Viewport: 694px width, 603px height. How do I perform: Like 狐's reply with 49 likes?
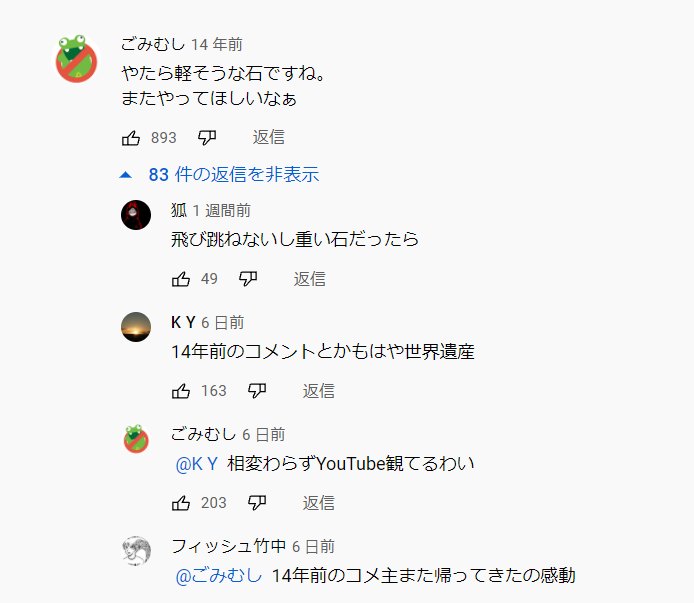pyautogui.click(x=181, y=279)
